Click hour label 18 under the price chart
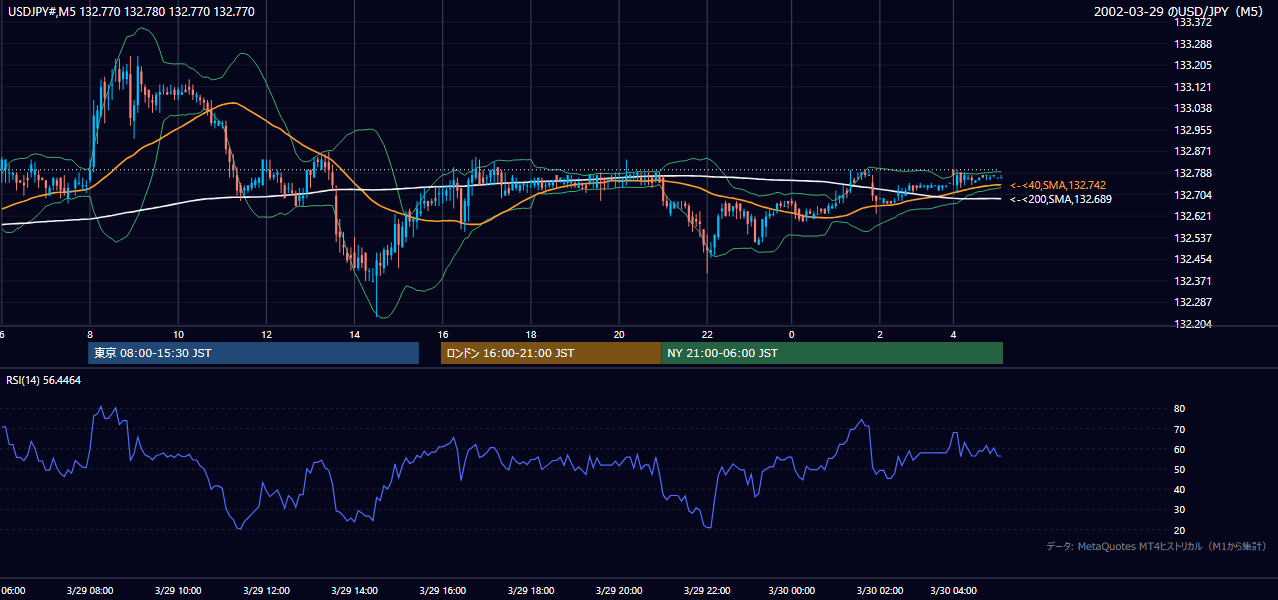The height and width of the screenshot is (600, 1278). 531,334
